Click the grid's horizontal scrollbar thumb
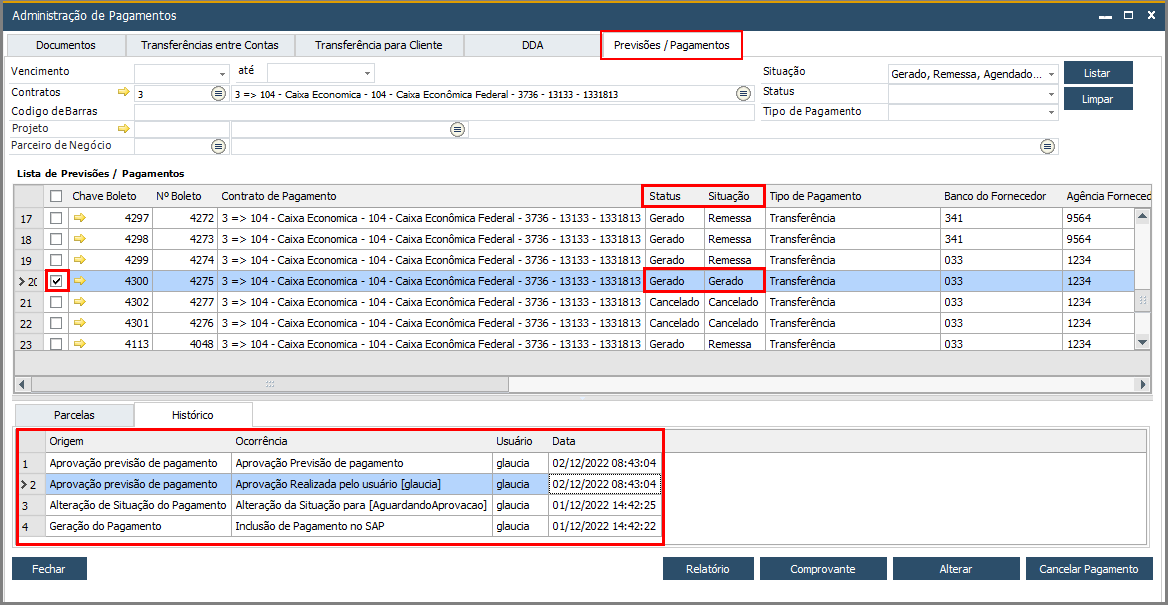 click(x=270, y=384)
